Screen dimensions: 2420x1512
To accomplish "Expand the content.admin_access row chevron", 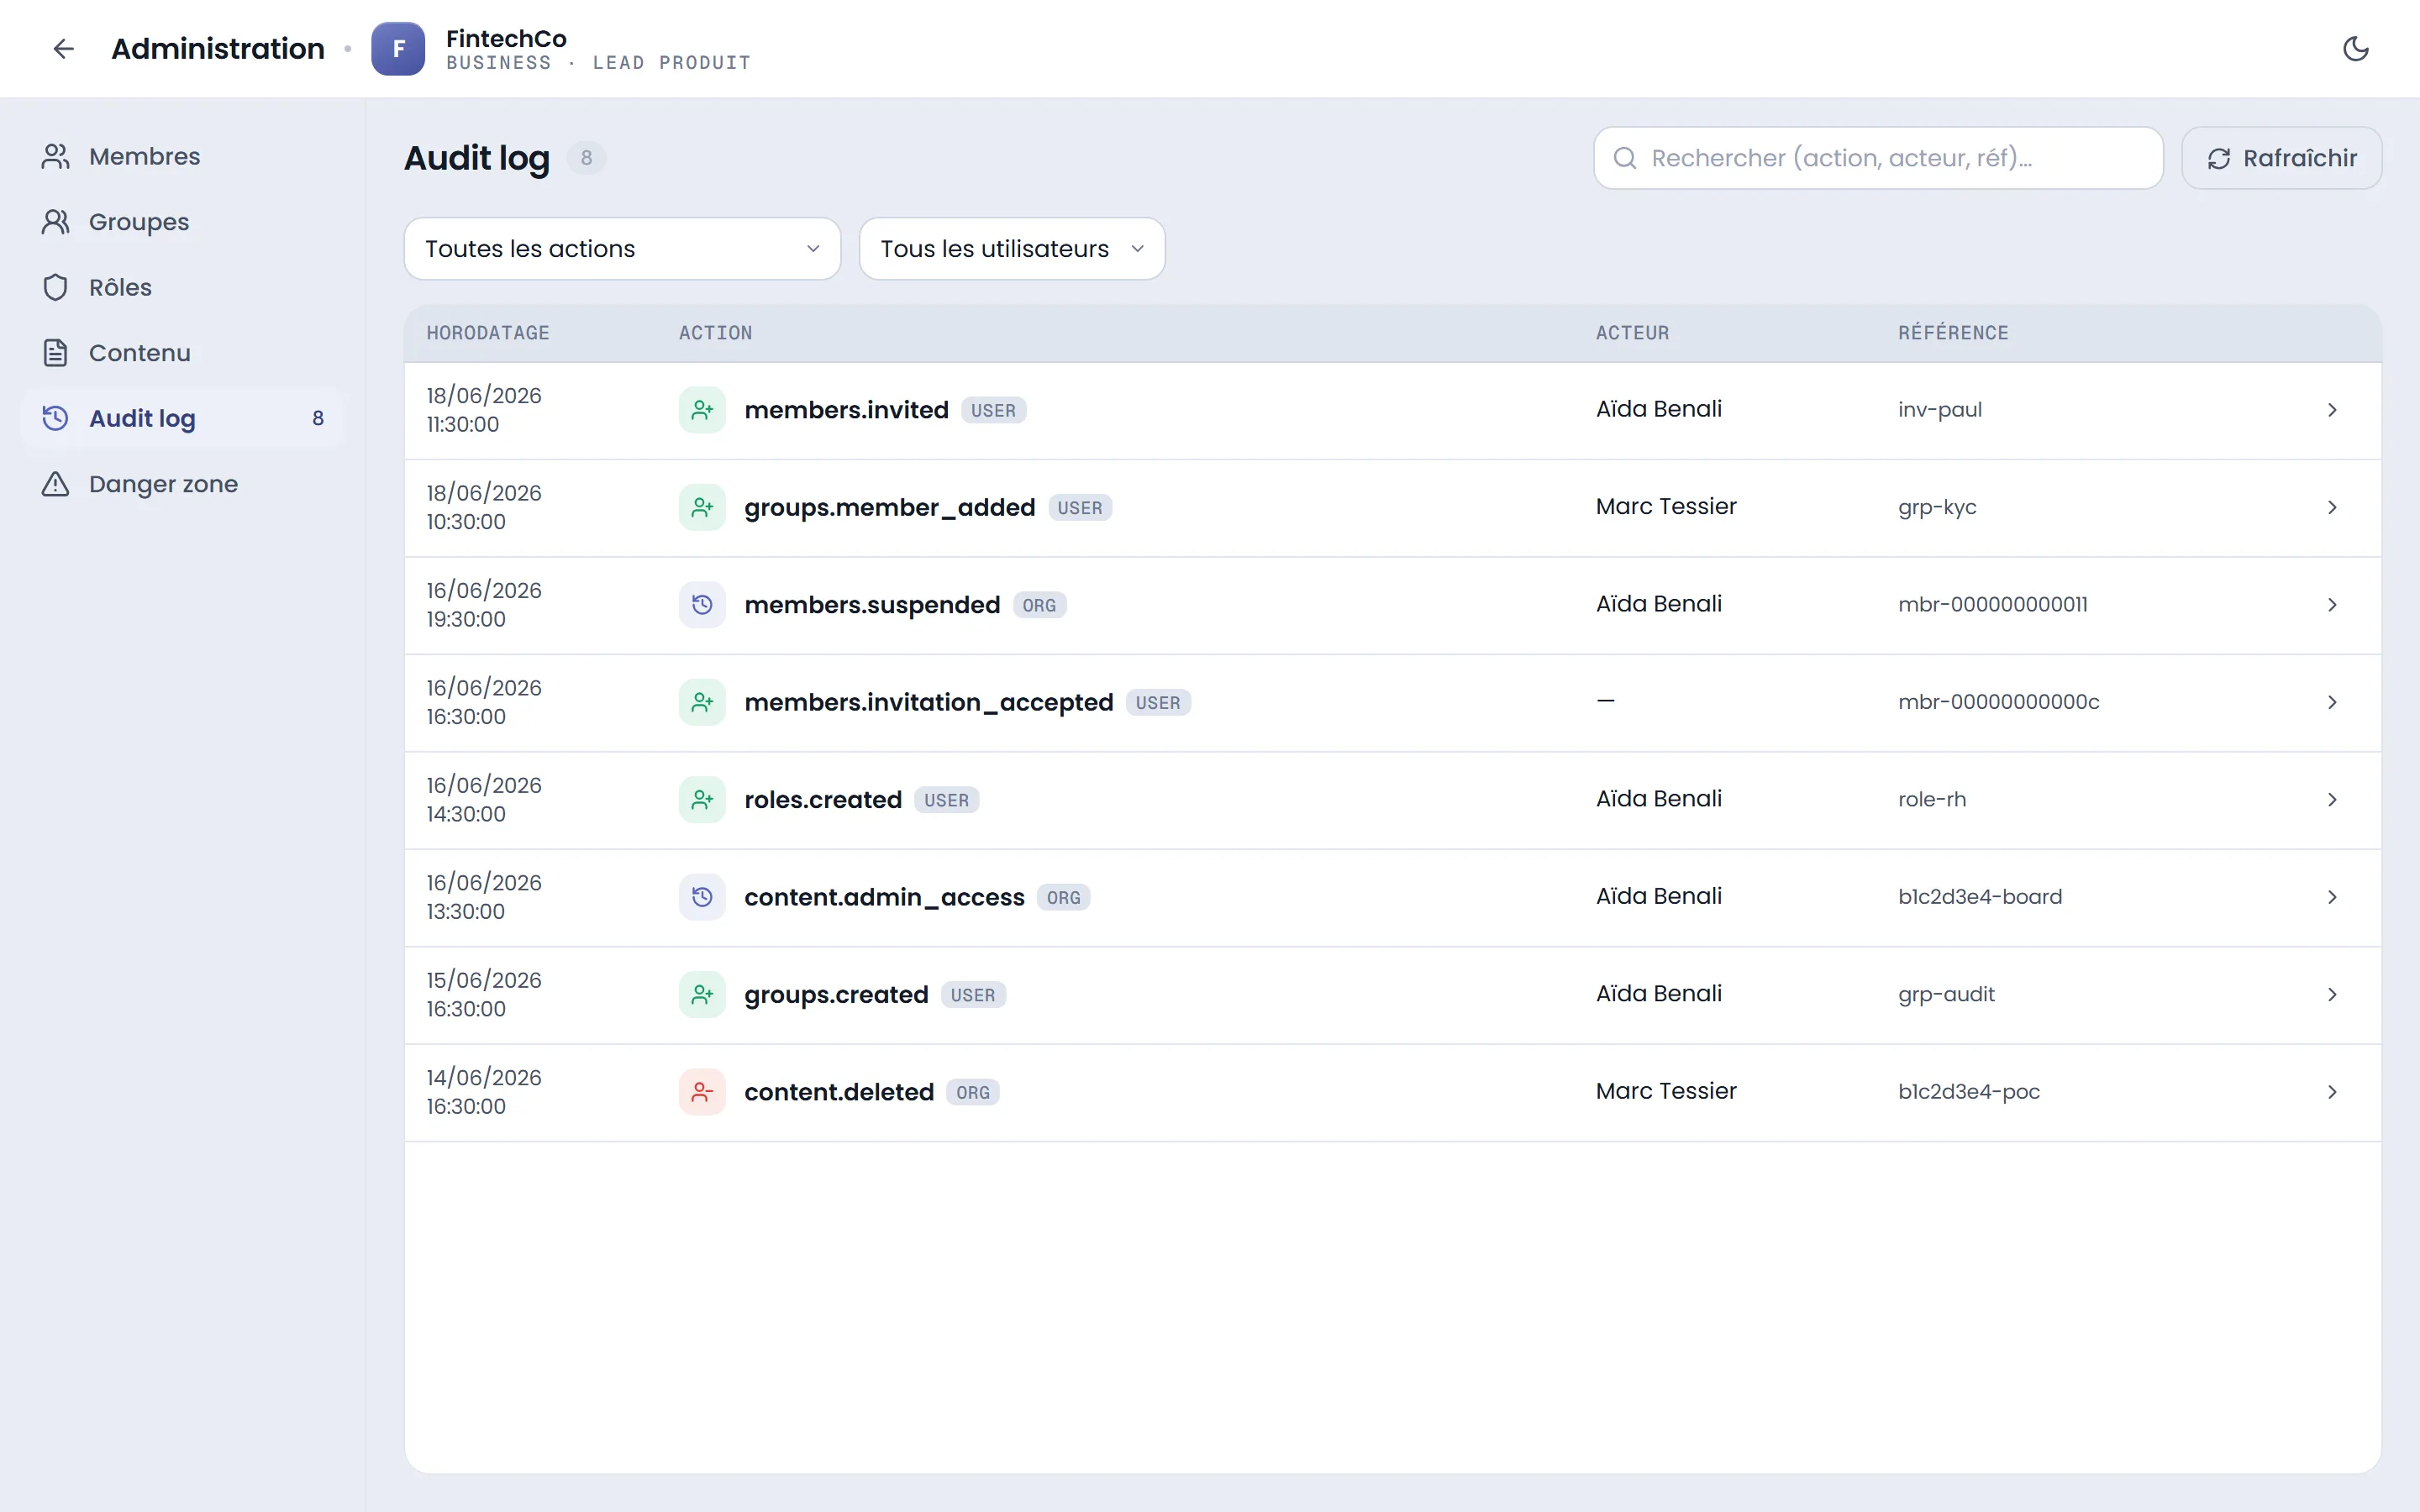I will (2332, 897).
